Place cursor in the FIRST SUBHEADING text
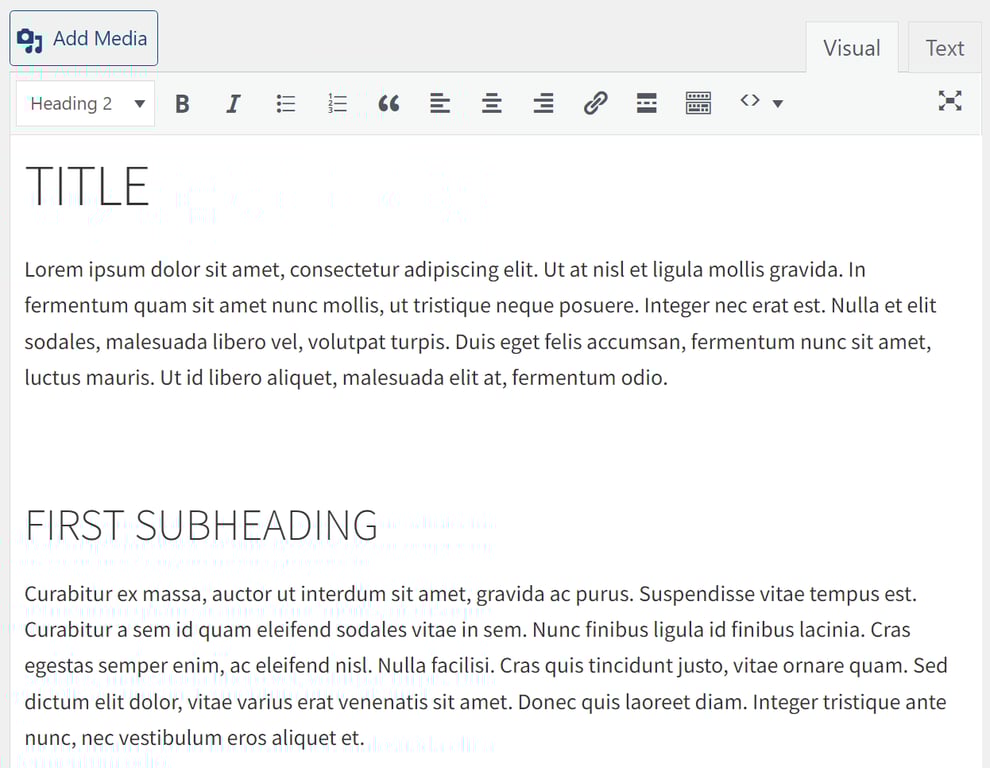The image size is (990, 768). click(x=201, y=524)
